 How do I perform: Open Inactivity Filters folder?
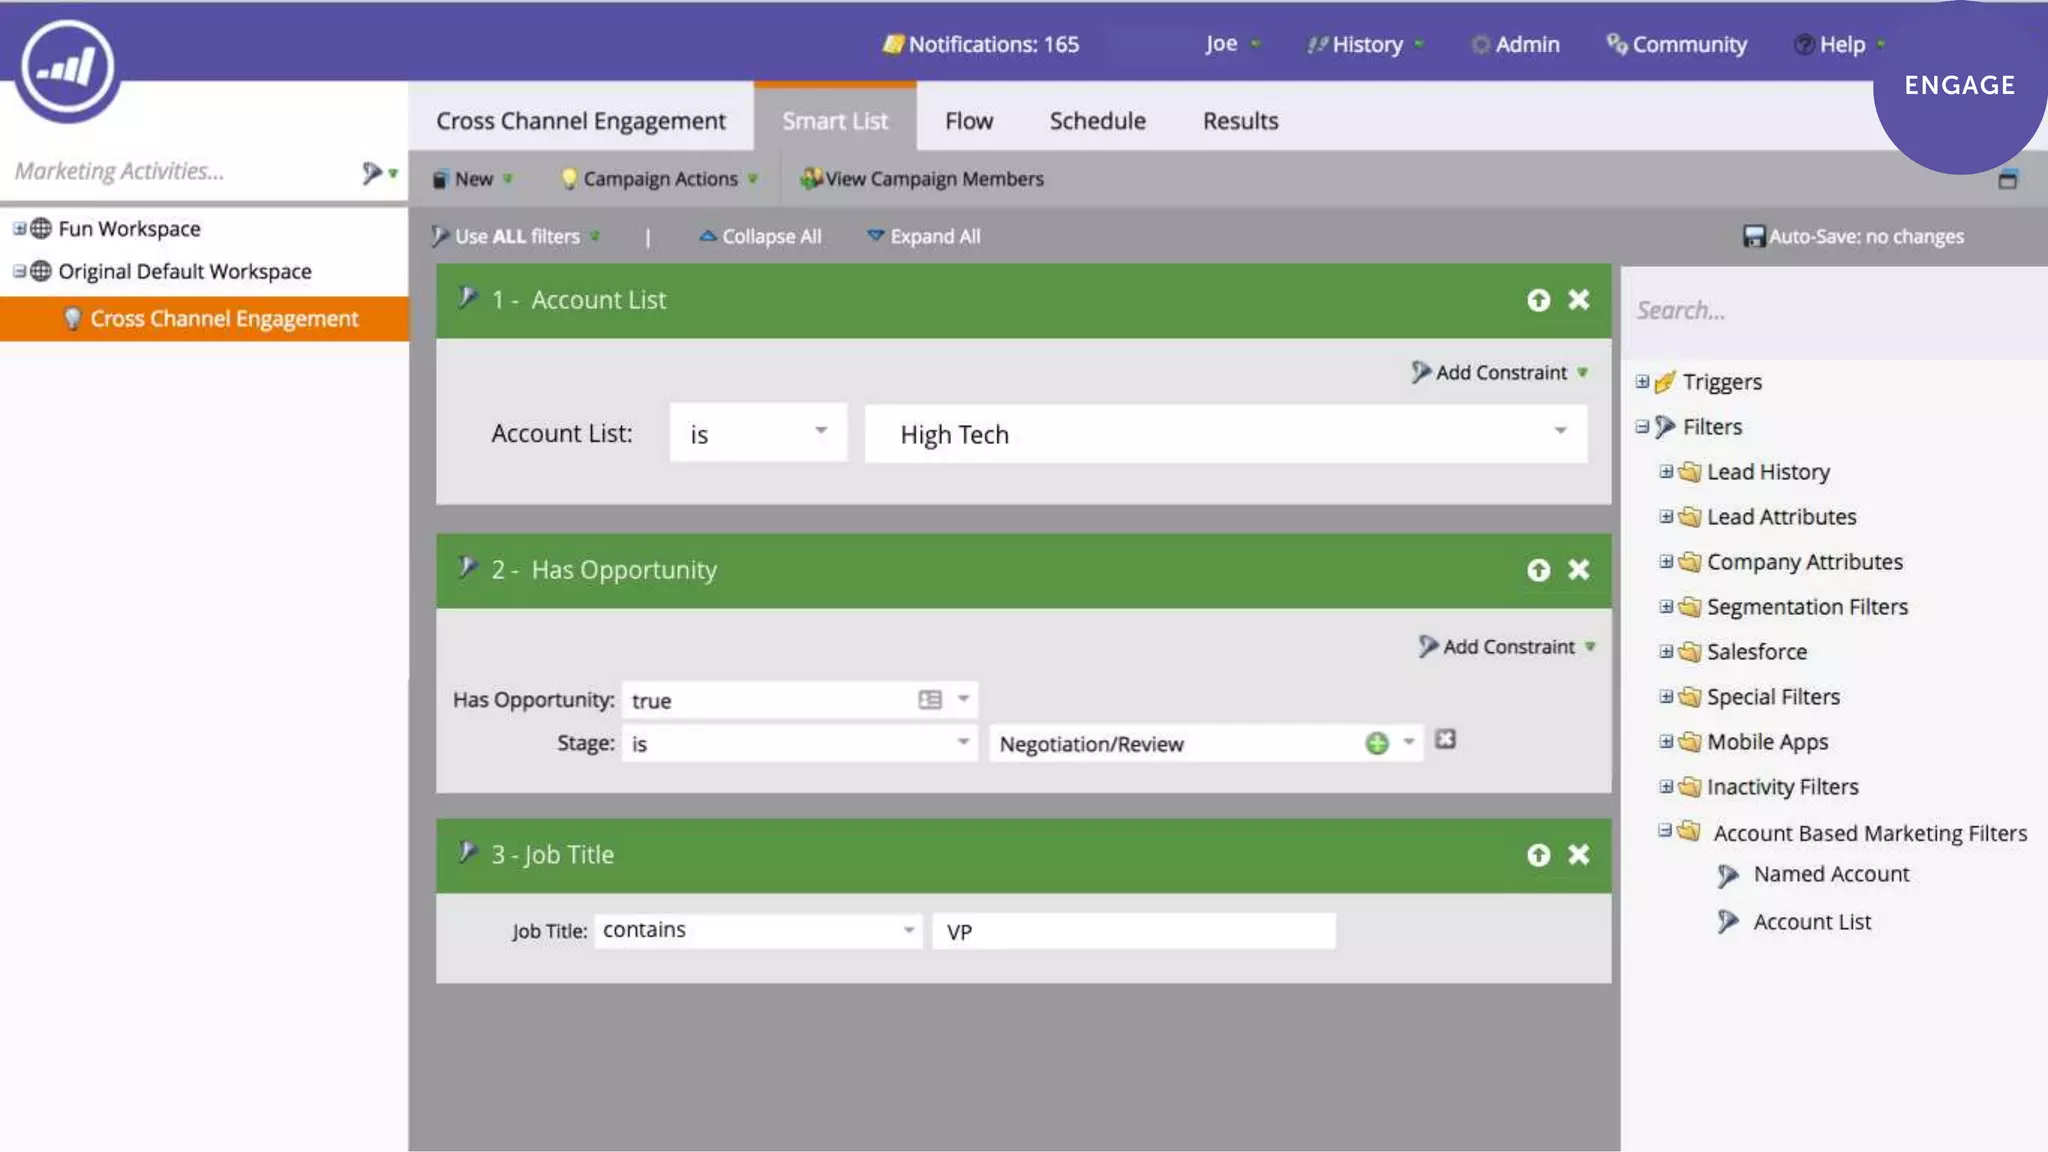1782,787
